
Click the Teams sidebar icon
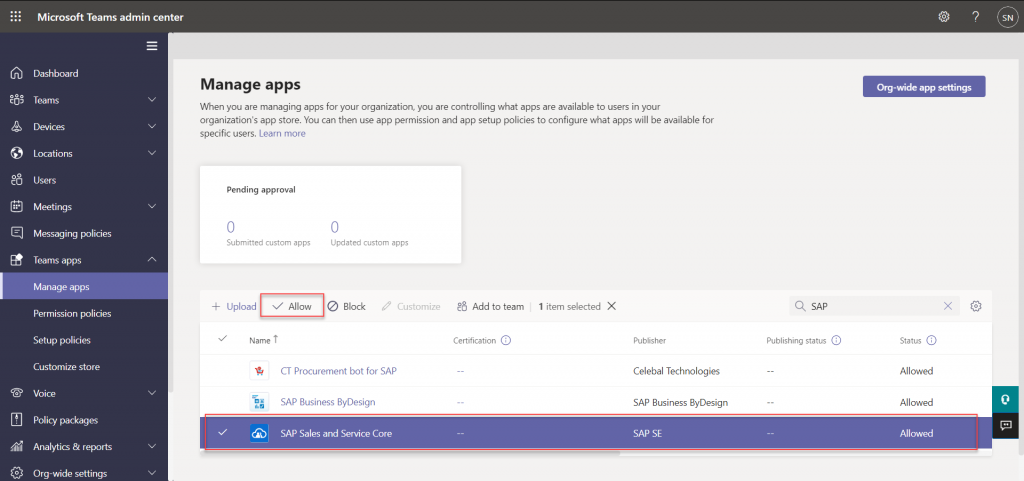(17, 100)
